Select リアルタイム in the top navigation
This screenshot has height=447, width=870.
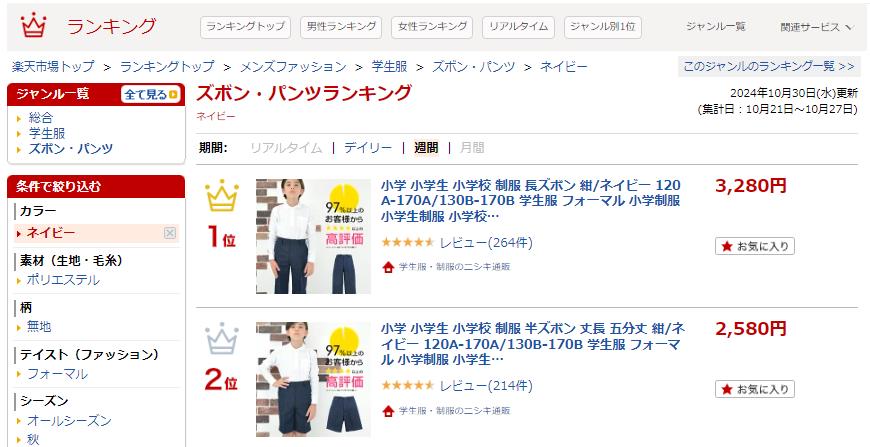[x=519, y=27]
